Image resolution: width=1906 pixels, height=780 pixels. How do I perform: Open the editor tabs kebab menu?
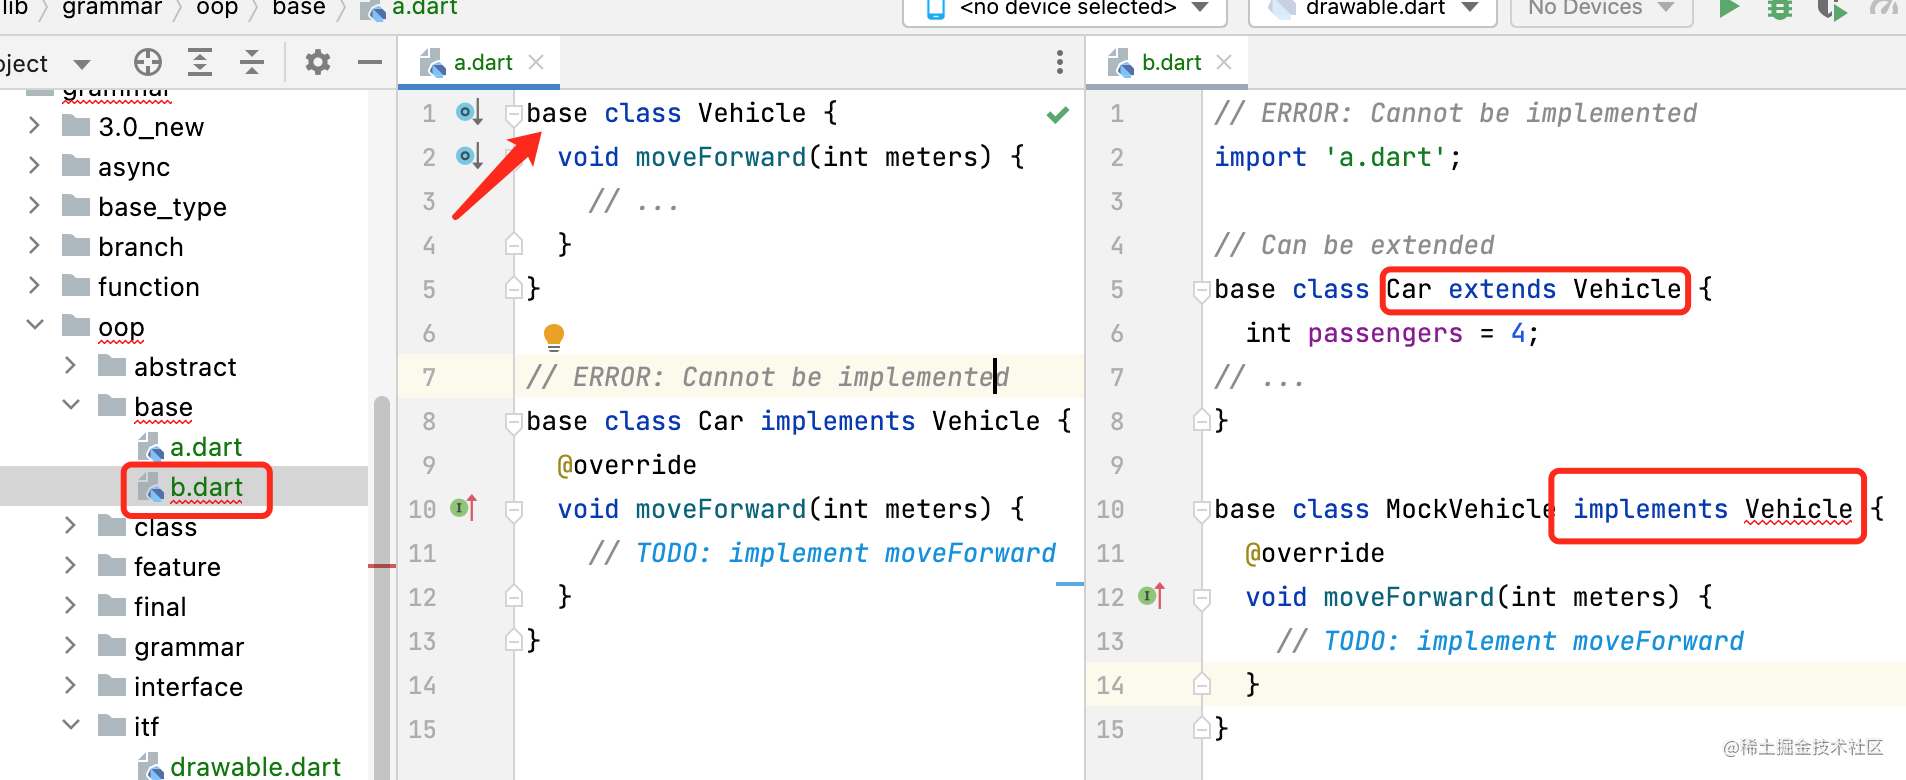coord(1060,62)
